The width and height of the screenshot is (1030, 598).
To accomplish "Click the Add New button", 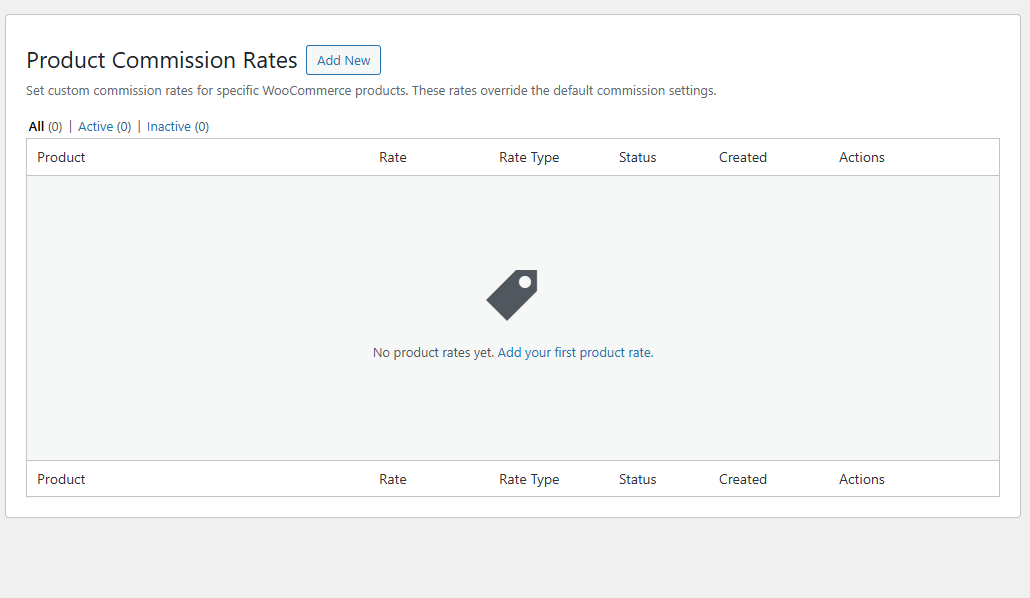I will (343, 60).
